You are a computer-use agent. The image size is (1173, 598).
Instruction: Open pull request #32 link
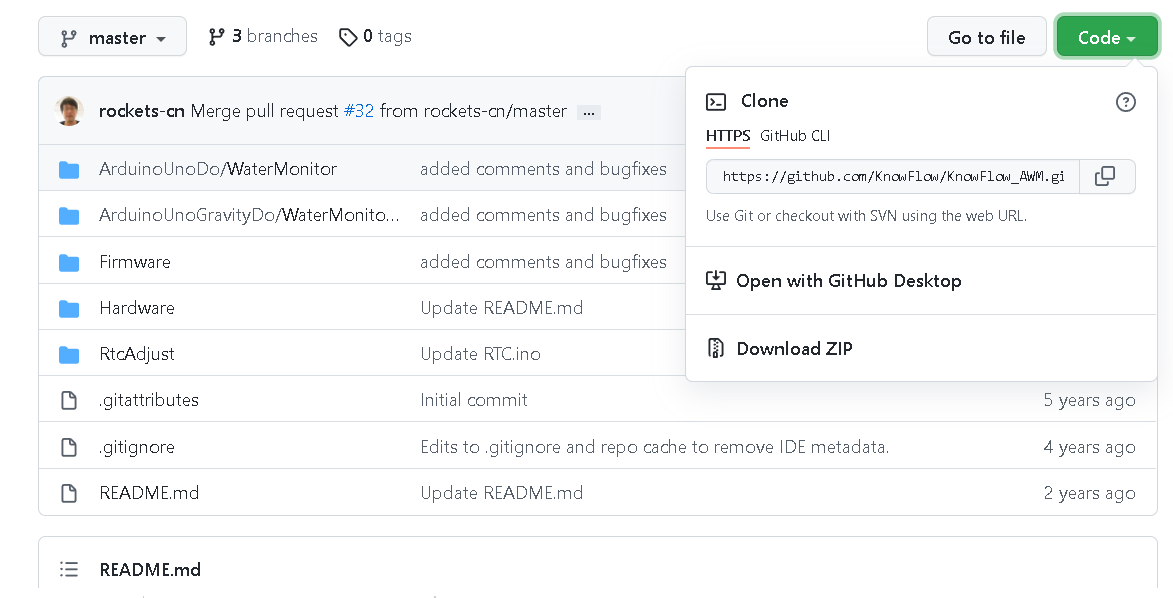coord(358,111)
